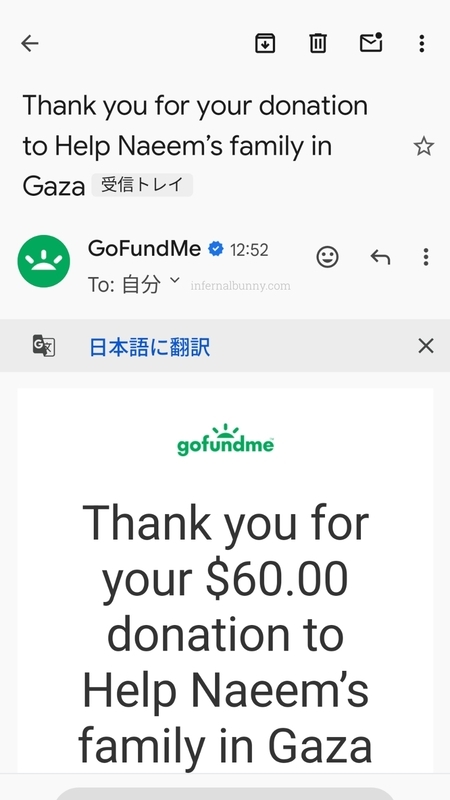Tap the Google Translate icon
Image resolution: width=450 pixels, height=800 pixels.
coord(44,346)
